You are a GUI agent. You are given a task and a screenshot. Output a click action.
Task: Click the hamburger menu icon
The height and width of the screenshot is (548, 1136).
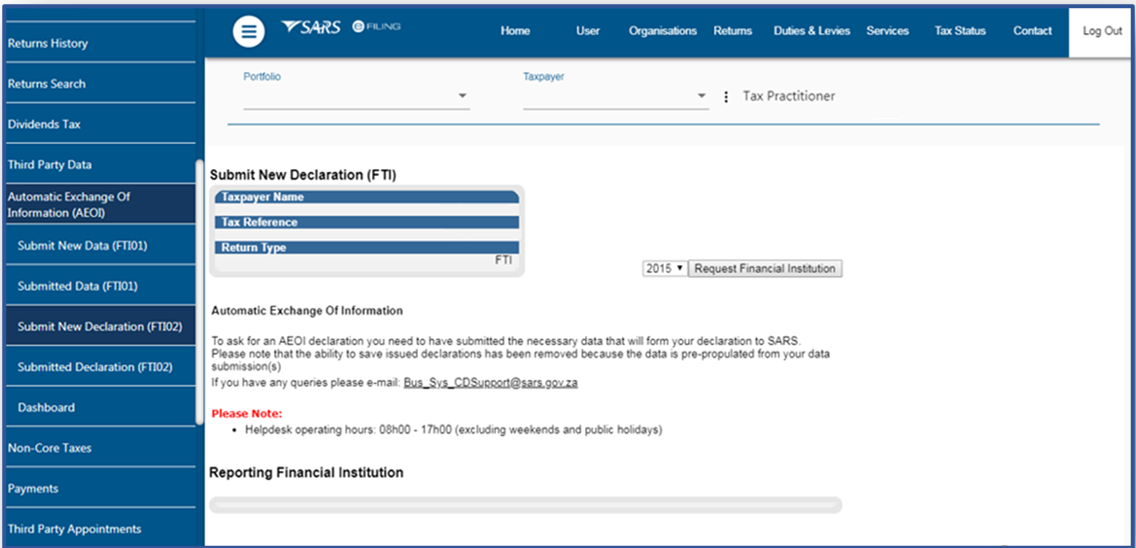(x=248, y=31)
